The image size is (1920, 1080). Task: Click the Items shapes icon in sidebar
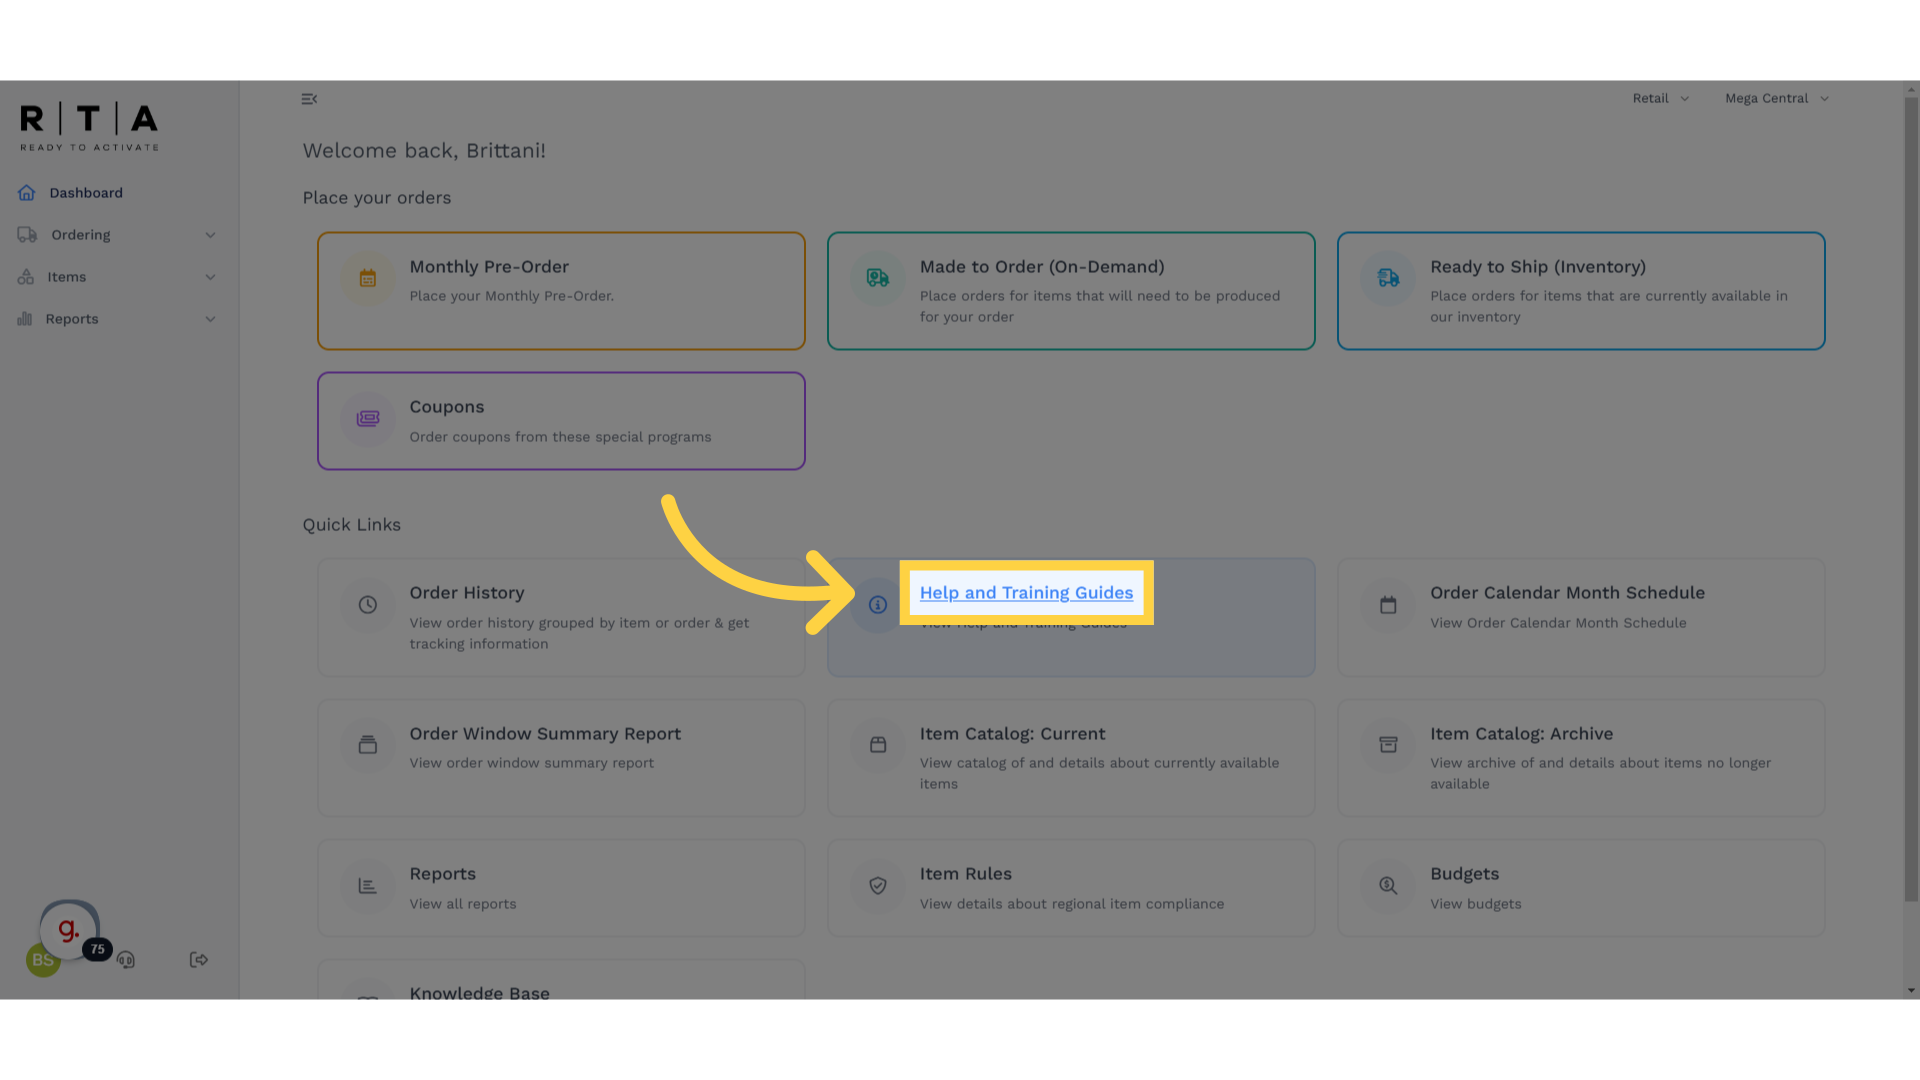click(x=26, y=277)
